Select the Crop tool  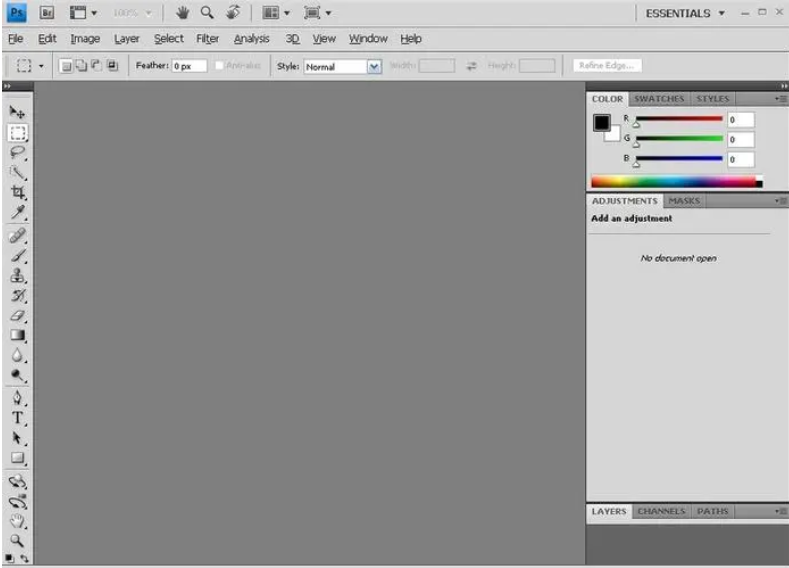[x=18, y=192]
